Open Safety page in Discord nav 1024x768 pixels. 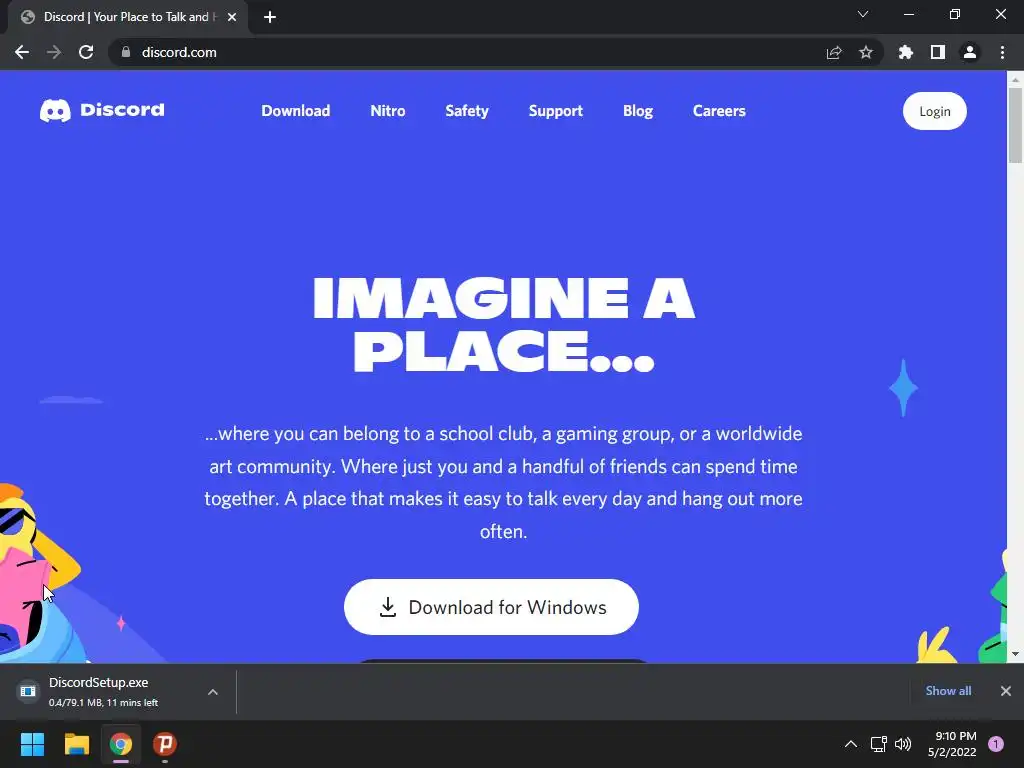pyautogui.click(x=467, y=111)
